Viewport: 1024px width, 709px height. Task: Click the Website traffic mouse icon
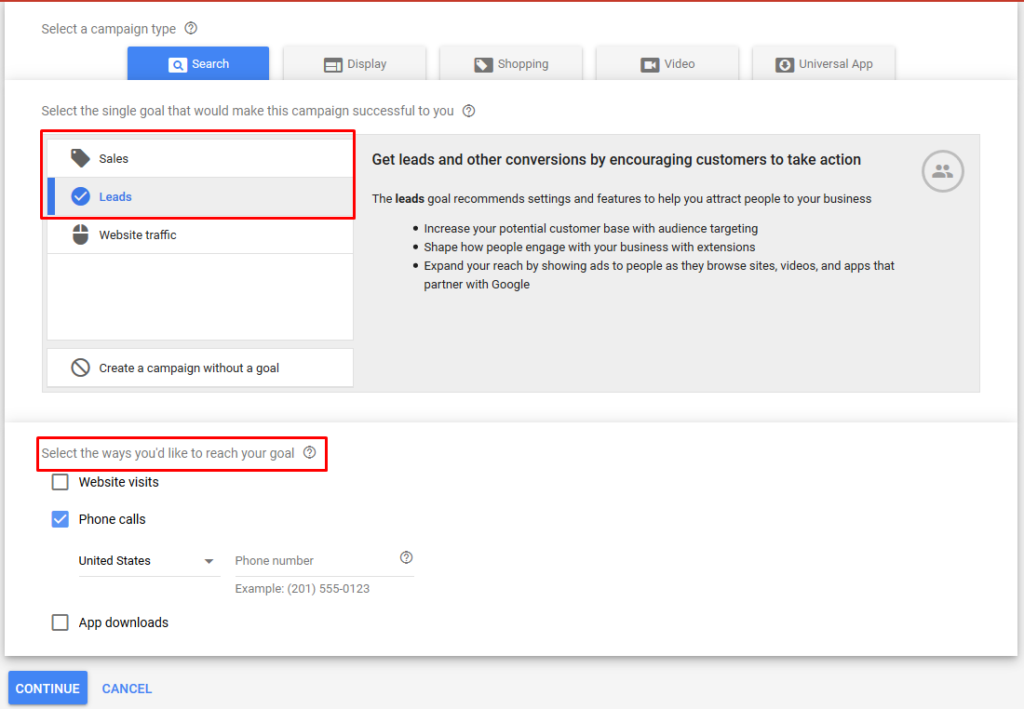[x=80, y=234]
